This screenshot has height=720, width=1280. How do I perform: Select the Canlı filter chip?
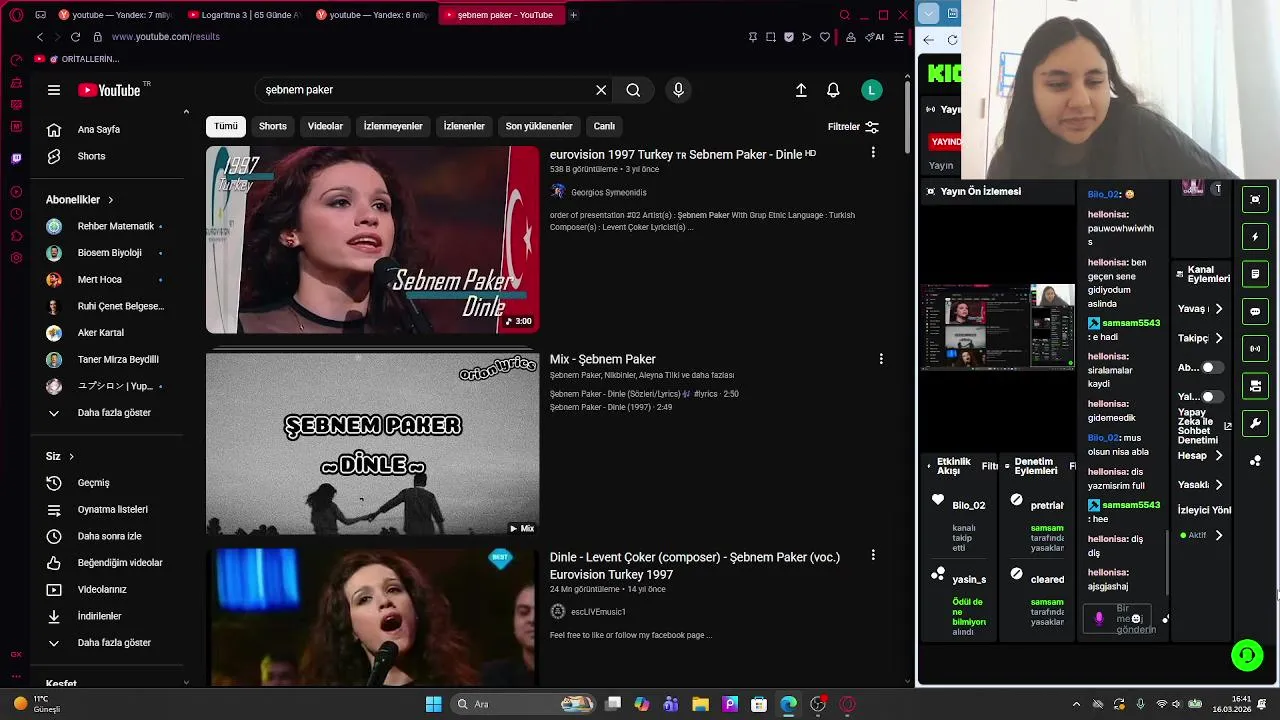pyautogui.click(x=604, y=126)
